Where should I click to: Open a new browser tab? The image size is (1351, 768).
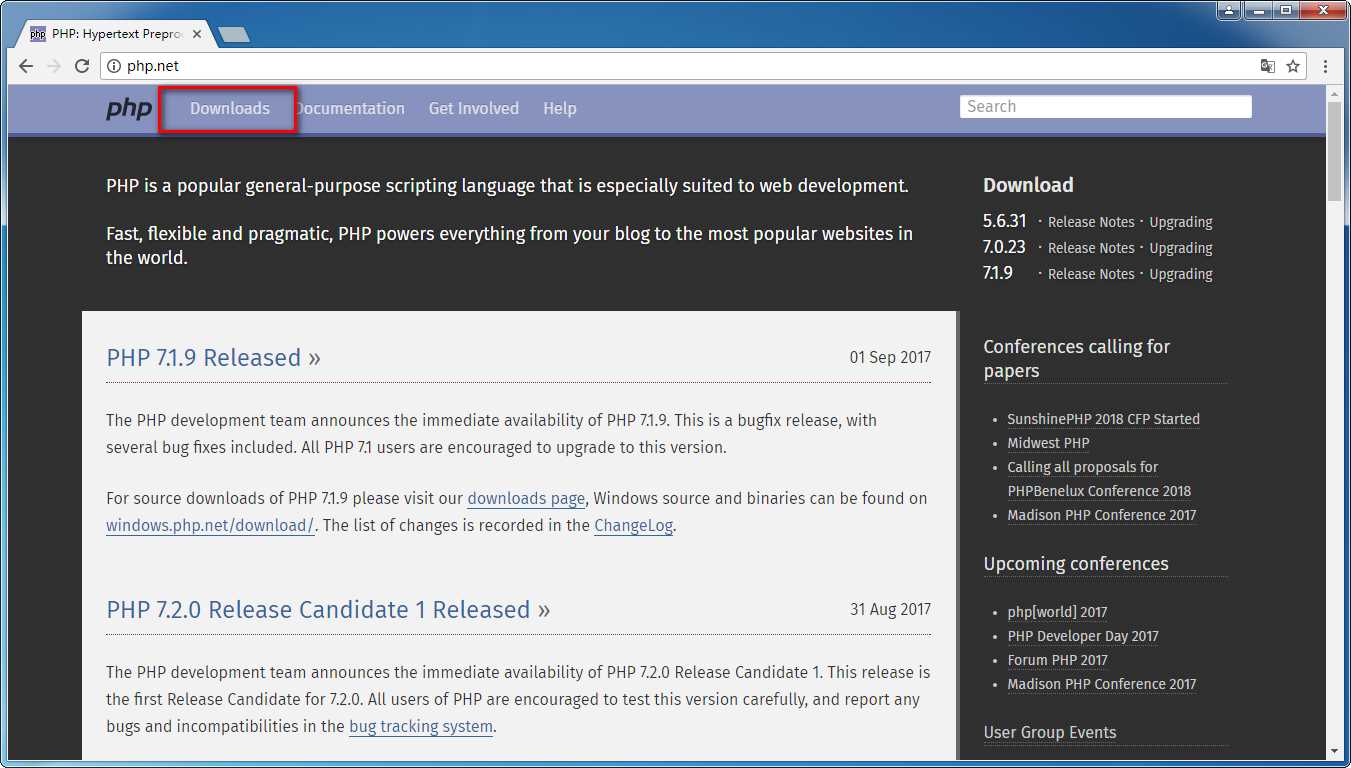(234, 35)
